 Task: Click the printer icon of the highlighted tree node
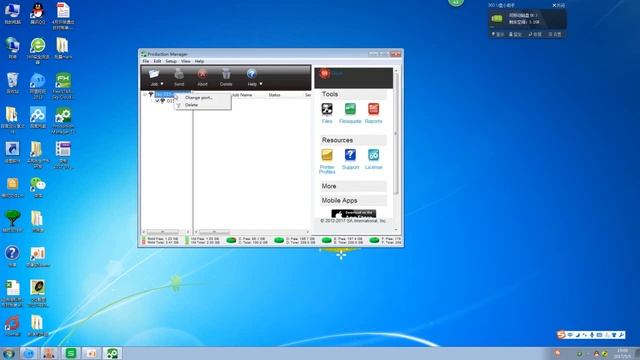point(151,94)
